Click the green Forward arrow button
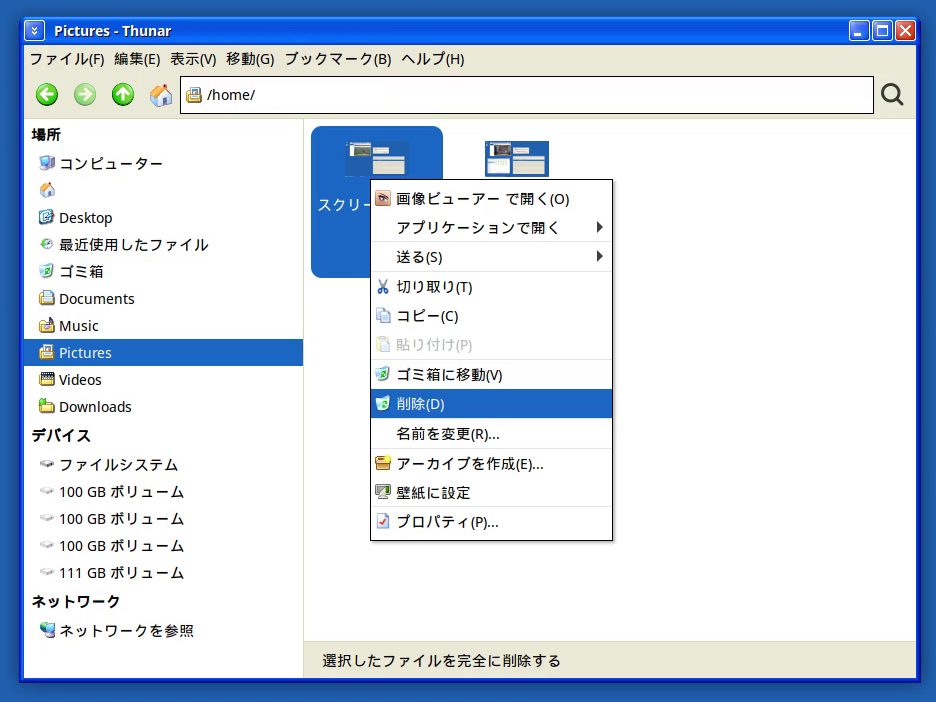936x702 pixels. click(x=85, y=95)
